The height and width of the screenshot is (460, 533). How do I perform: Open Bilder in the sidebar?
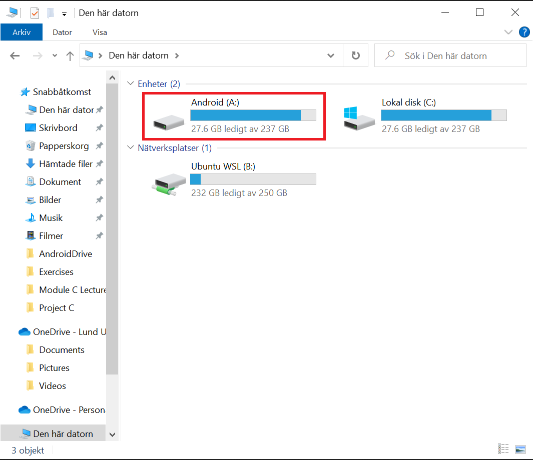click(x=44, y=200)
